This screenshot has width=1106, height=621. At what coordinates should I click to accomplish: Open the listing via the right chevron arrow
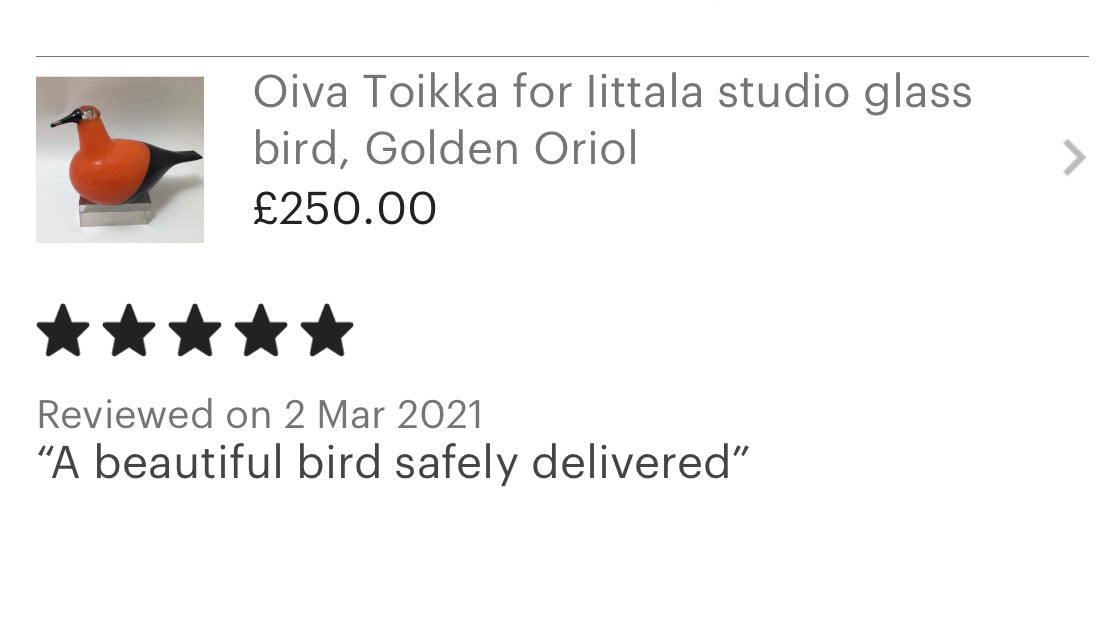pos(1073,158)
